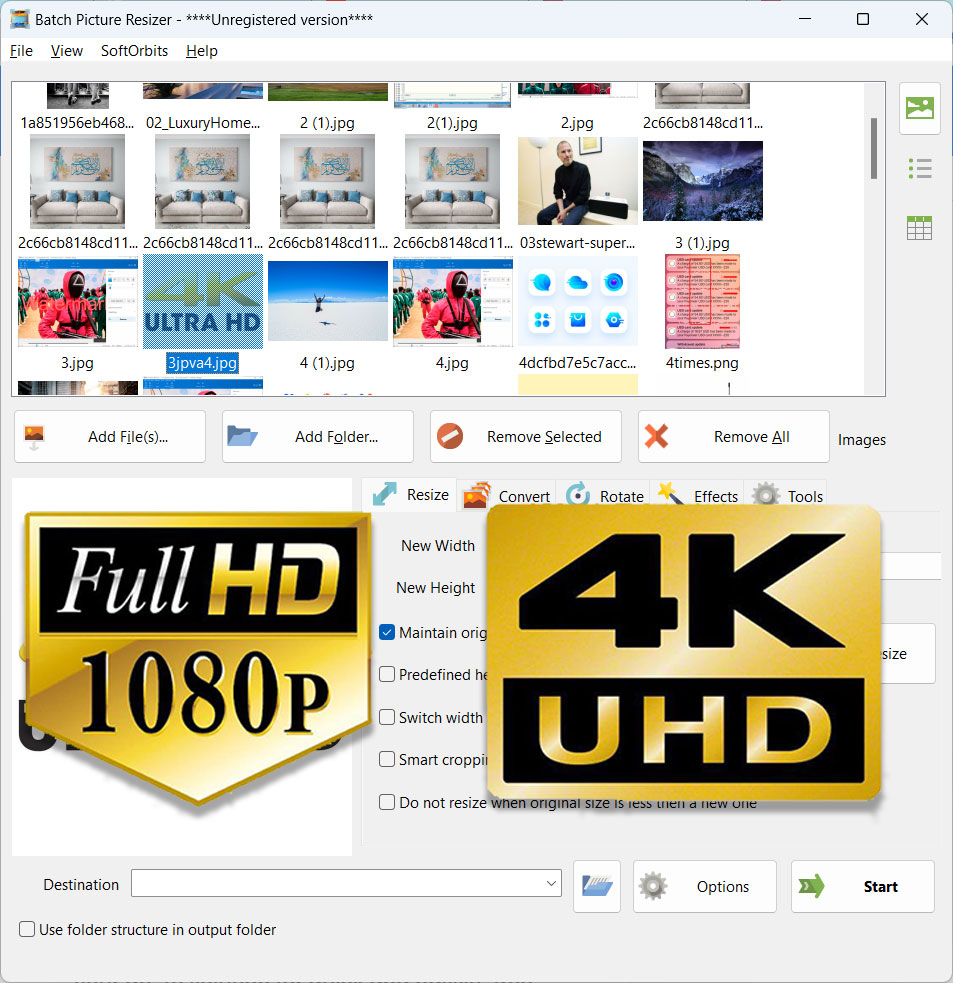Click the 02_LuxuryHome... file name
The image size is (953, 983).
coord(203,123)
